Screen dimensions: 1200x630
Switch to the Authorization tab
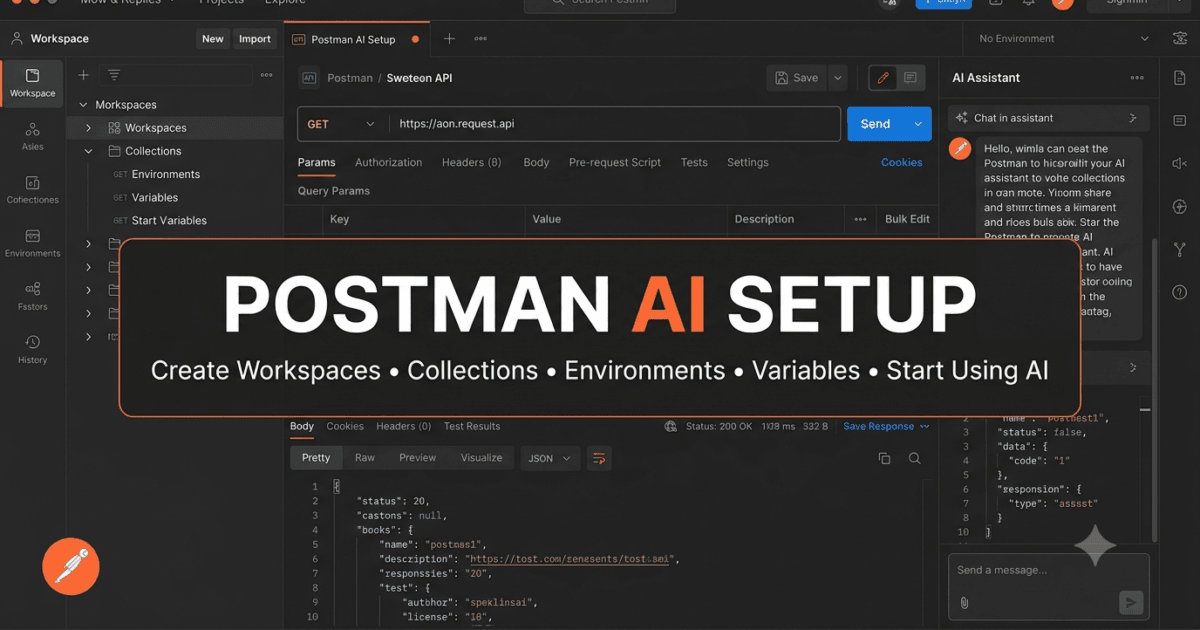[x=388, y=162]
